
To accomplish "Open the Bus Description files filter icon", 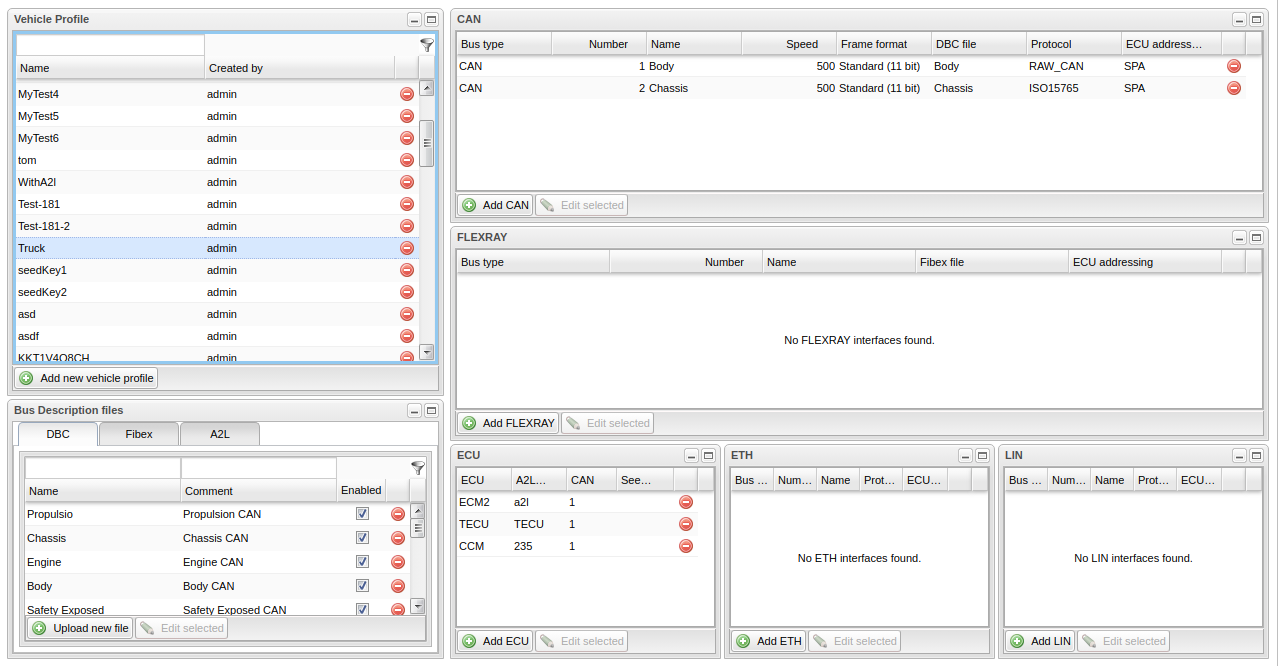I will [x=418, y=468].
